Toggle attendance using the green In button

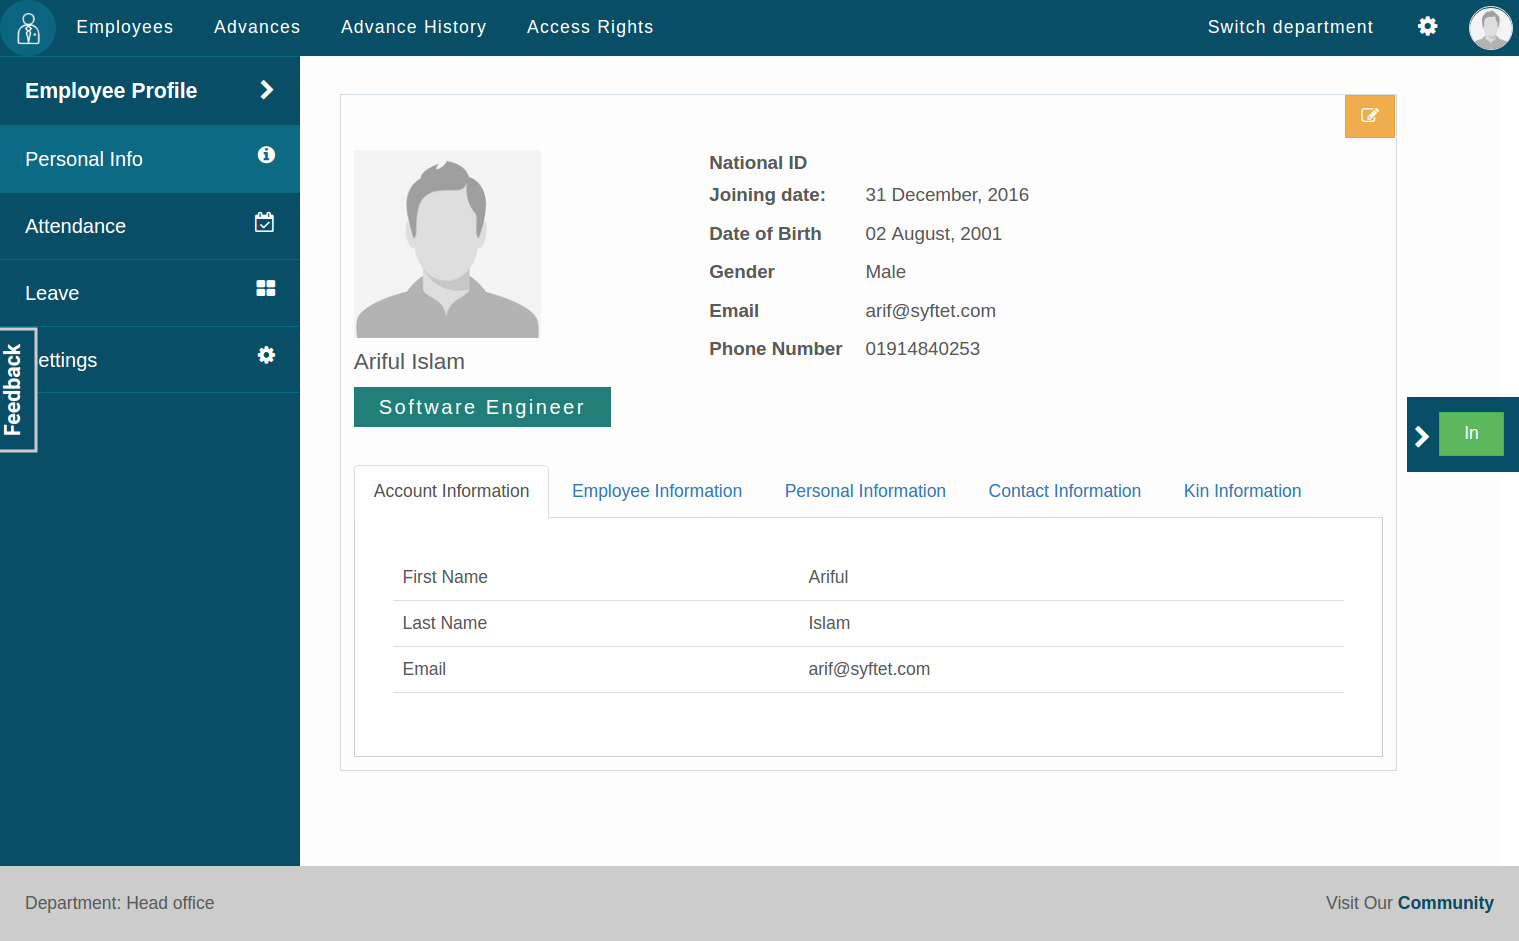[1471, 433]
